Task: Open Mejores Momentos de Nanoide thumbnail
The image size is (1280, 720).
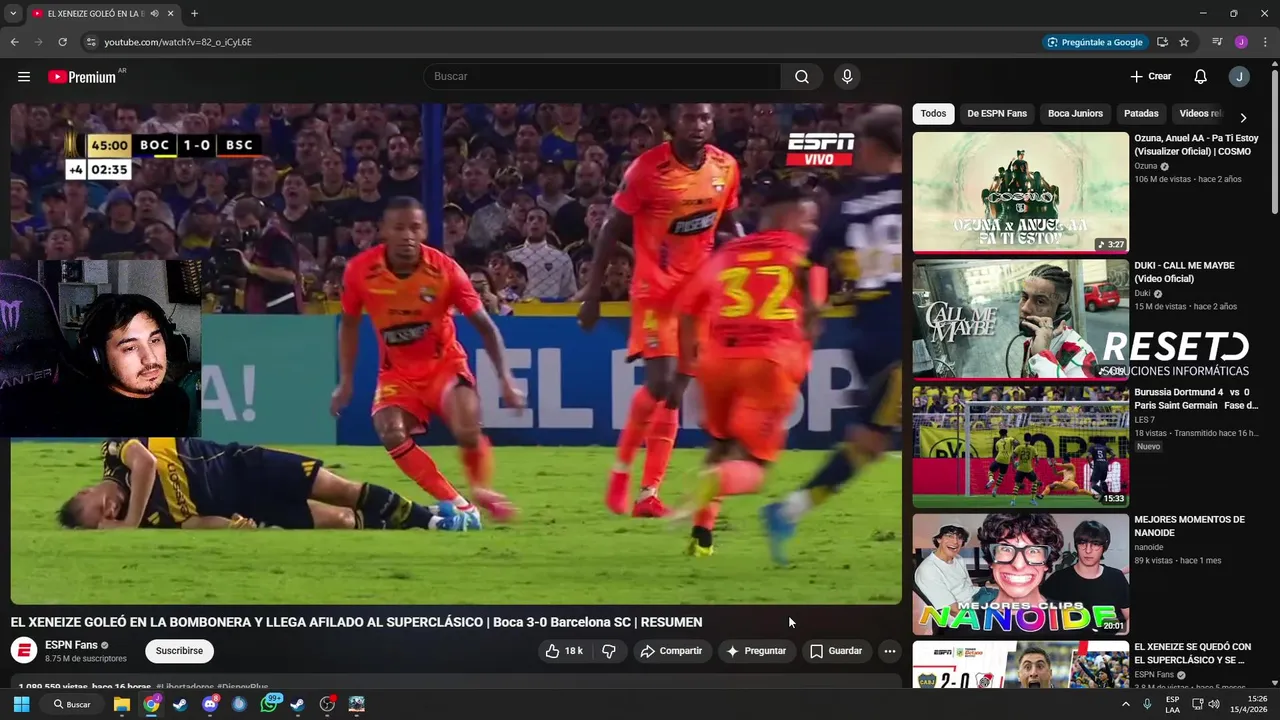Action: click(1020, 574)
